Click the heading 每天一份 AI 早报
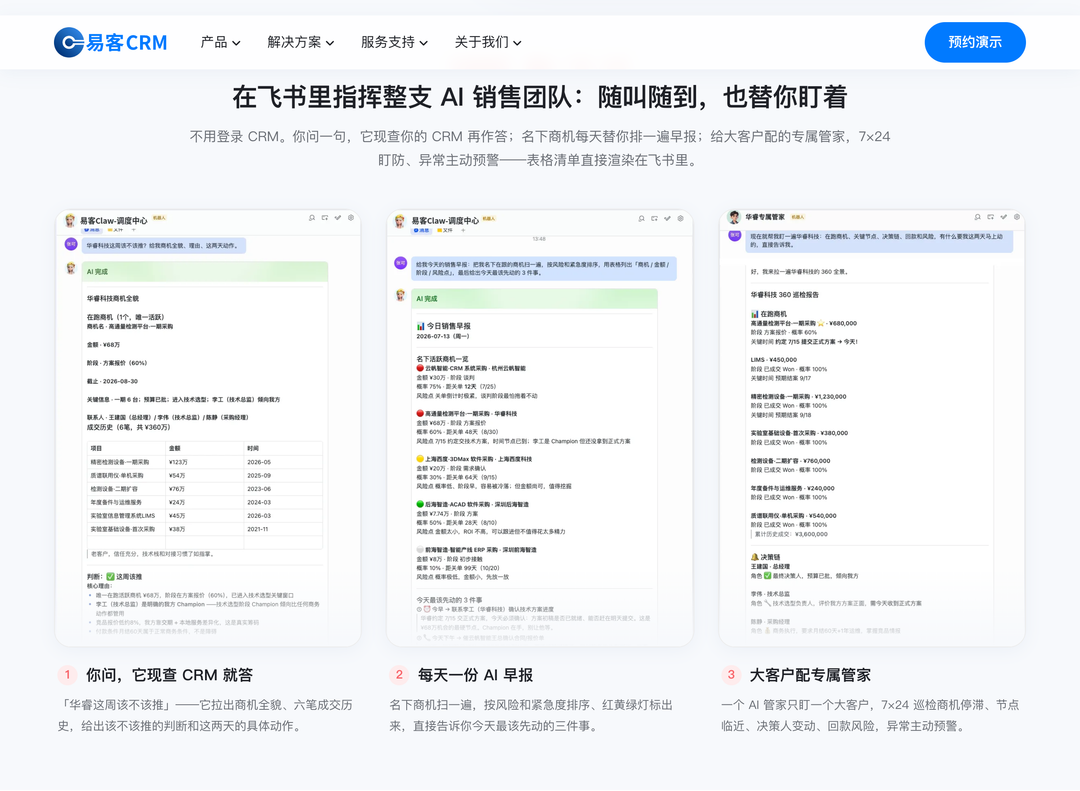Image resolution: width=1080 pixels, height=791 pixels. pyautogui.click(x=475, y=675)
